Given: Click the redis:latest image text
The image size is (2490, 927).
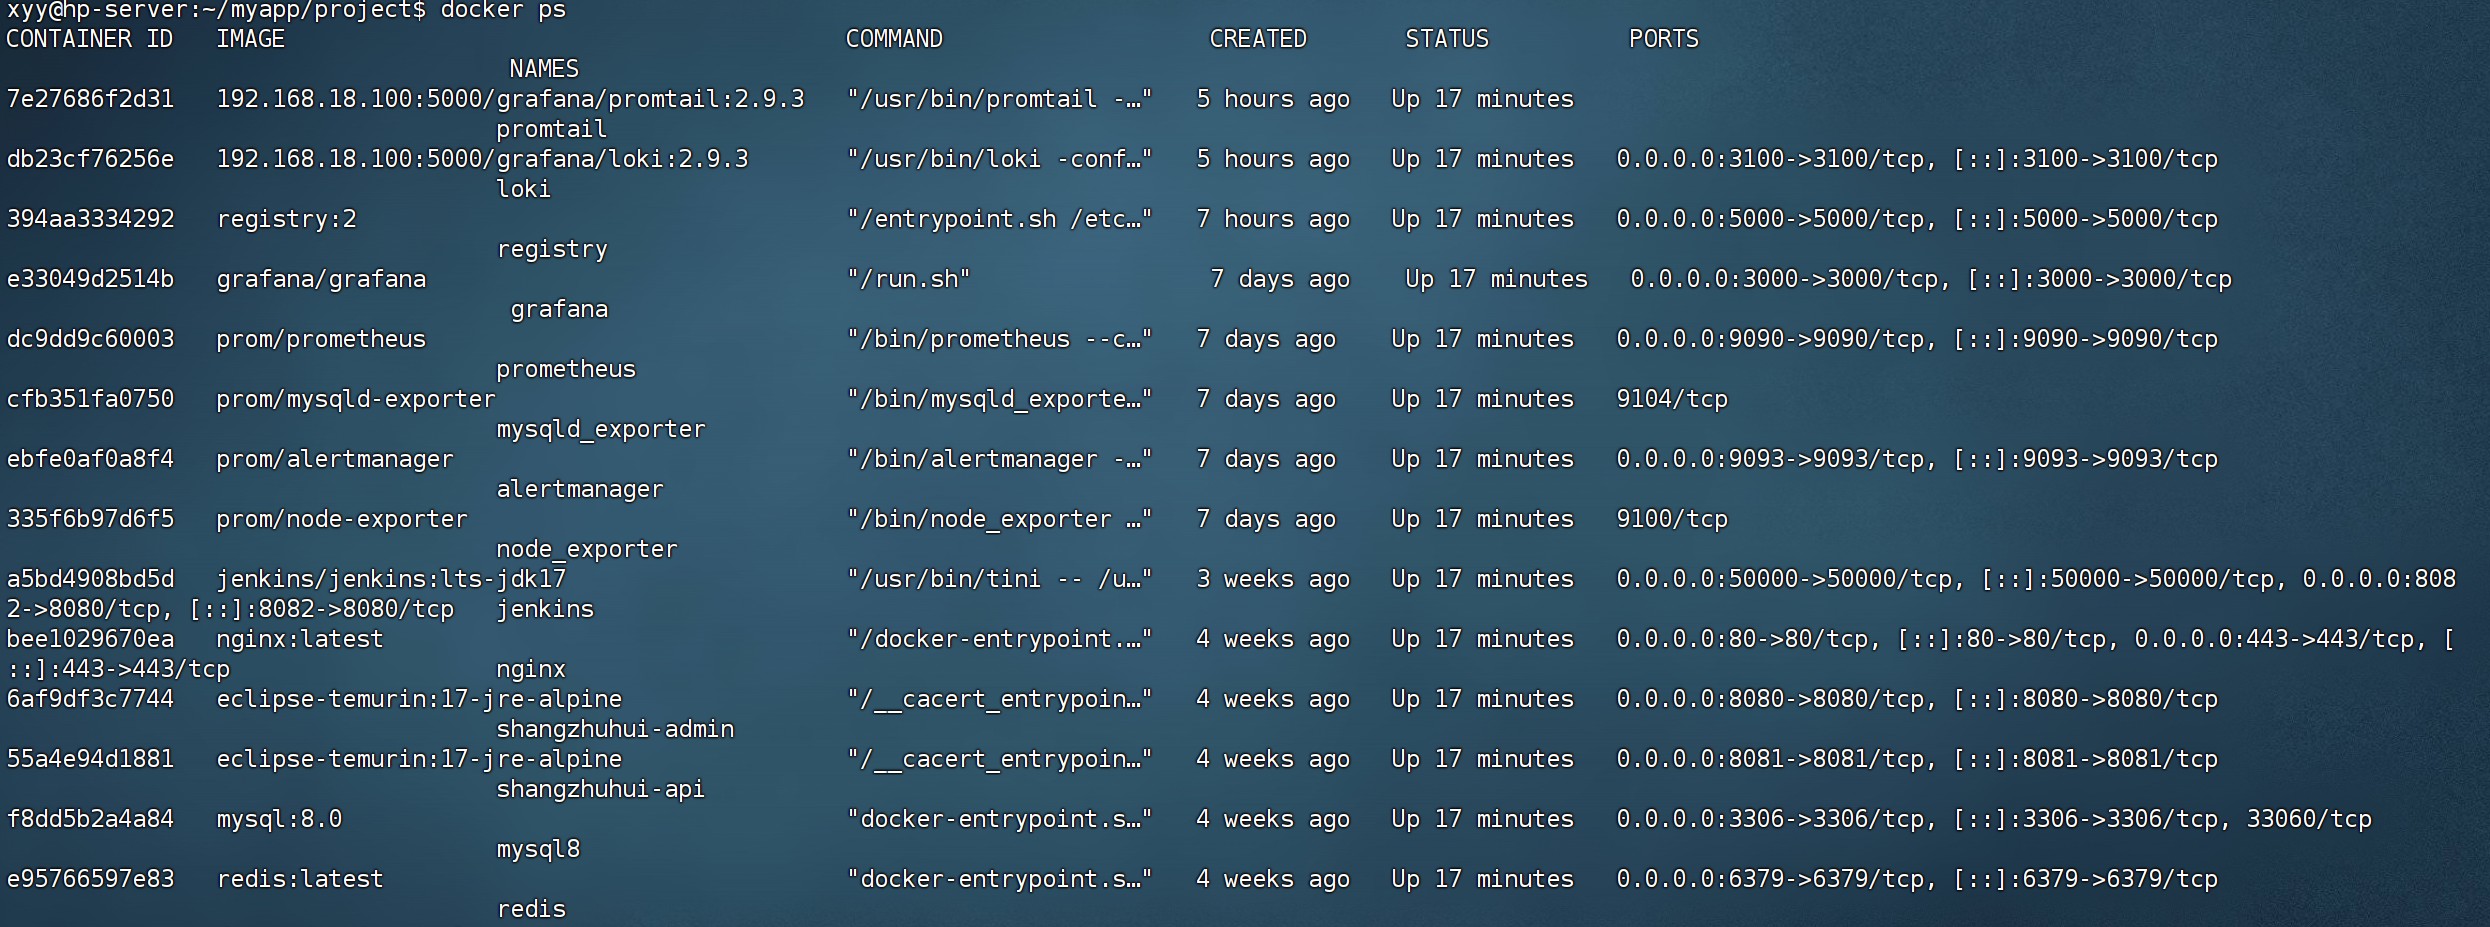Looking at the screenshot, I should tap(300, 879).
